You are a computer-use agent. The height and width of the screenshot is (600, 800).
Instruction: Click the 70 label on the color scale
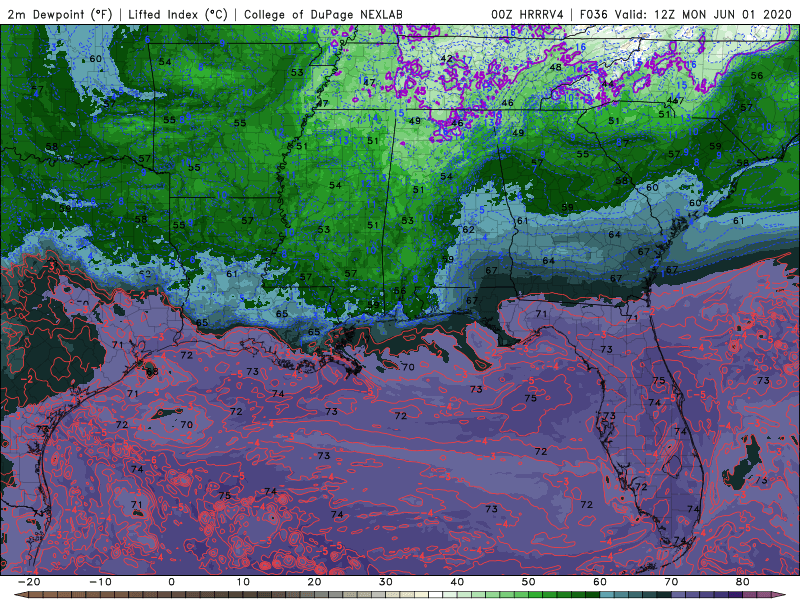[671, 582]
